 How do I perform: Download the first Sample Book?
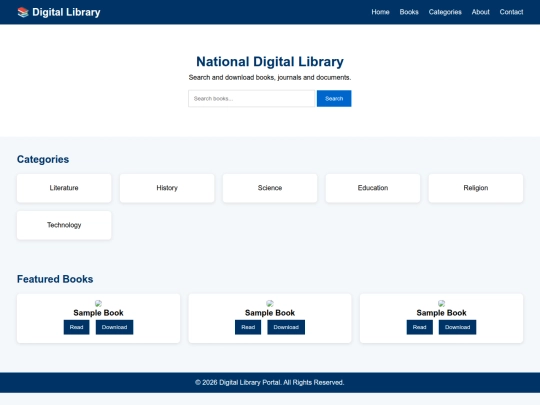(114, 327)
